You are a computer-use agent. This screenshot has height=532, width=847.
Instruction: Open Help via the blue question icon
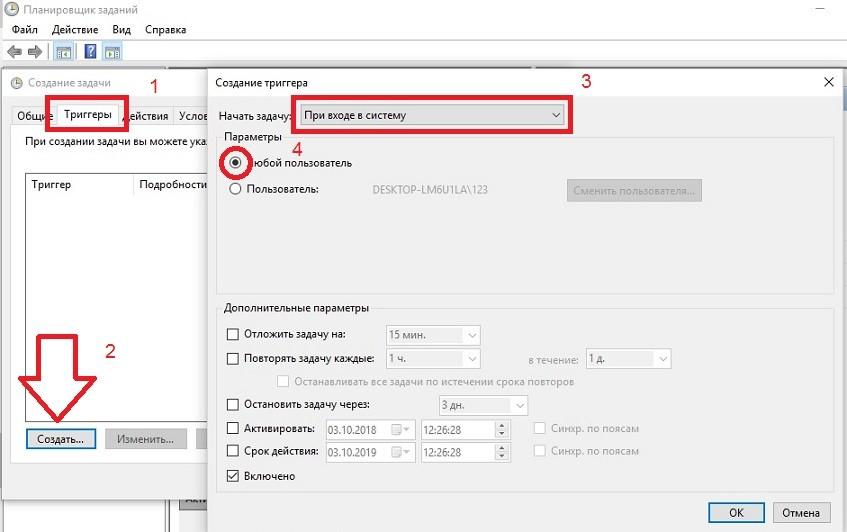pyautogui.click(x=90, y=51)
